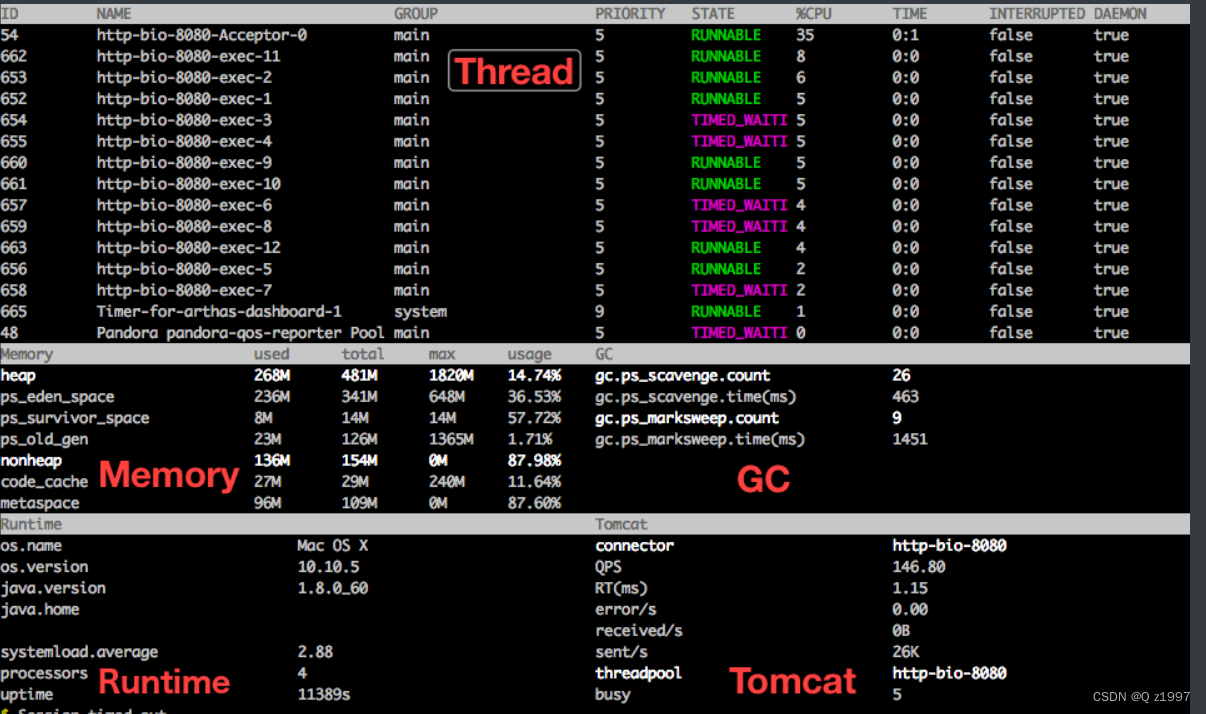Select thread http-bio-8080-exec-10
The width and height of the screenshot is (1206, 714).
(x=189, y=184)
